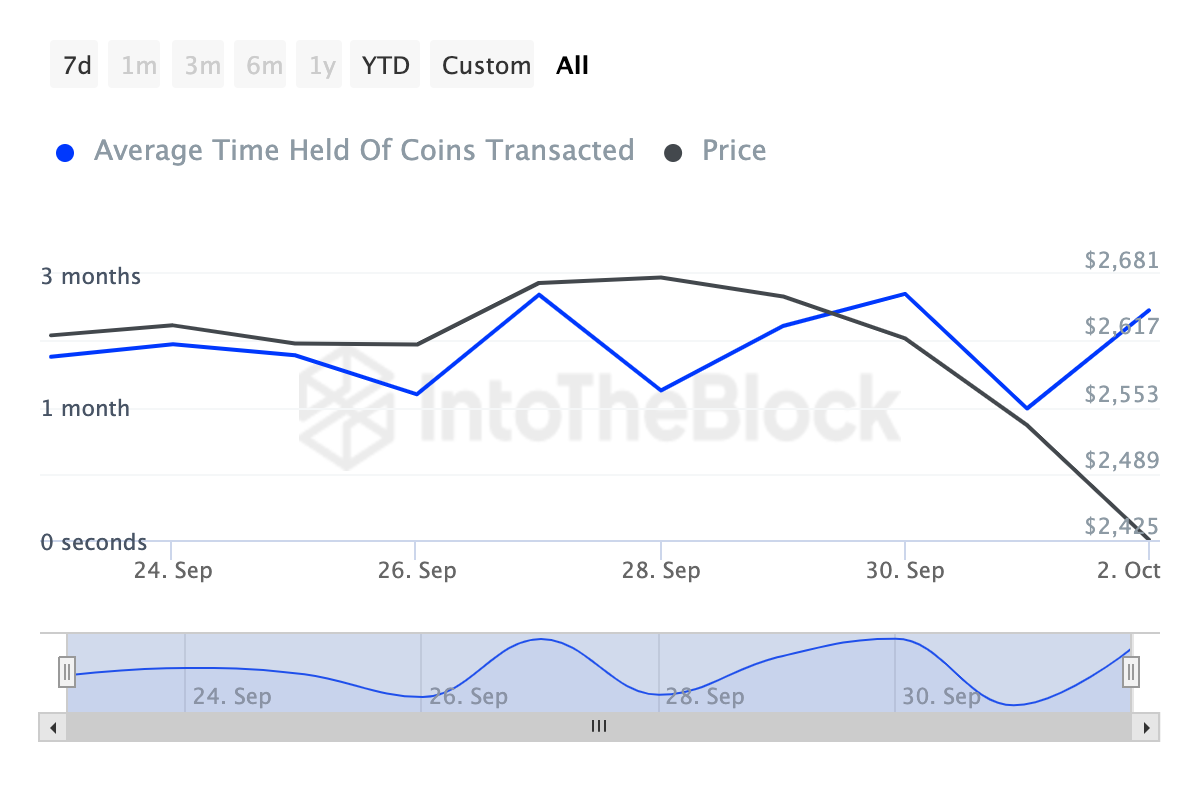Click the scrollbar left arrow

(x=52, y=727)
